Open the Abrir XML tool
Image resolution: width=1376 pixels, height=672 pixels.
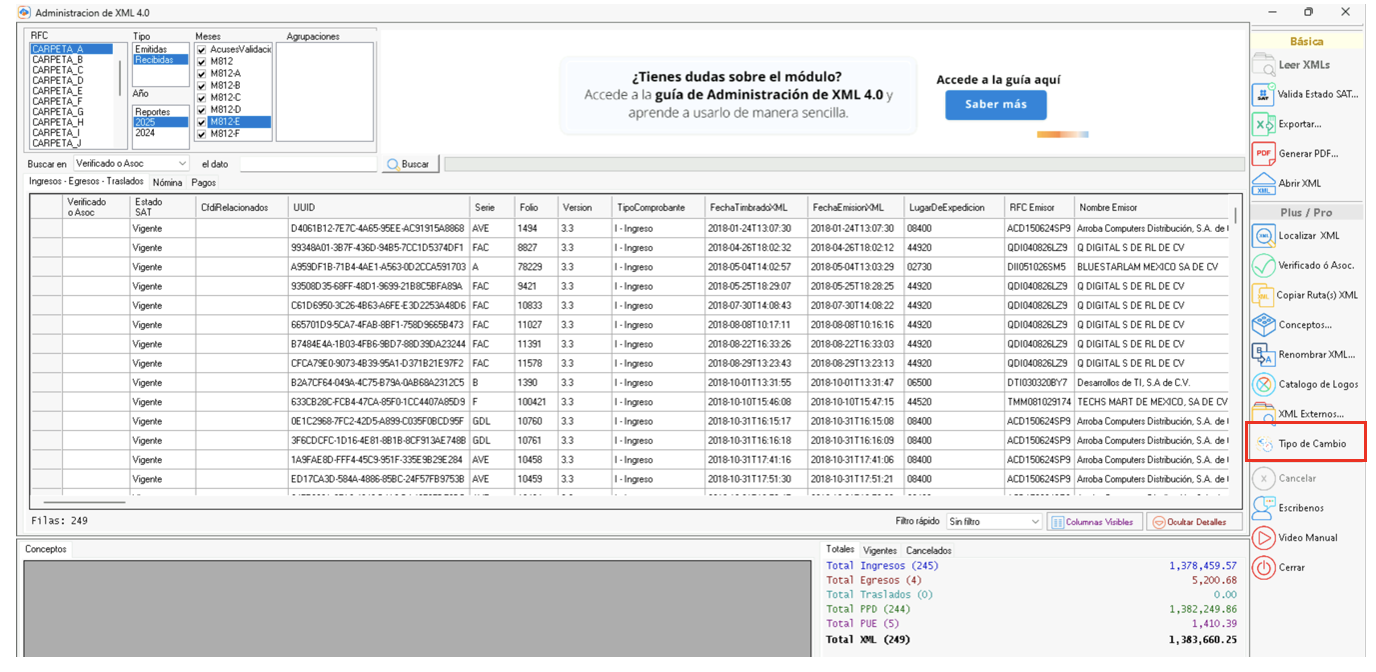click(x=1264, y=183)
